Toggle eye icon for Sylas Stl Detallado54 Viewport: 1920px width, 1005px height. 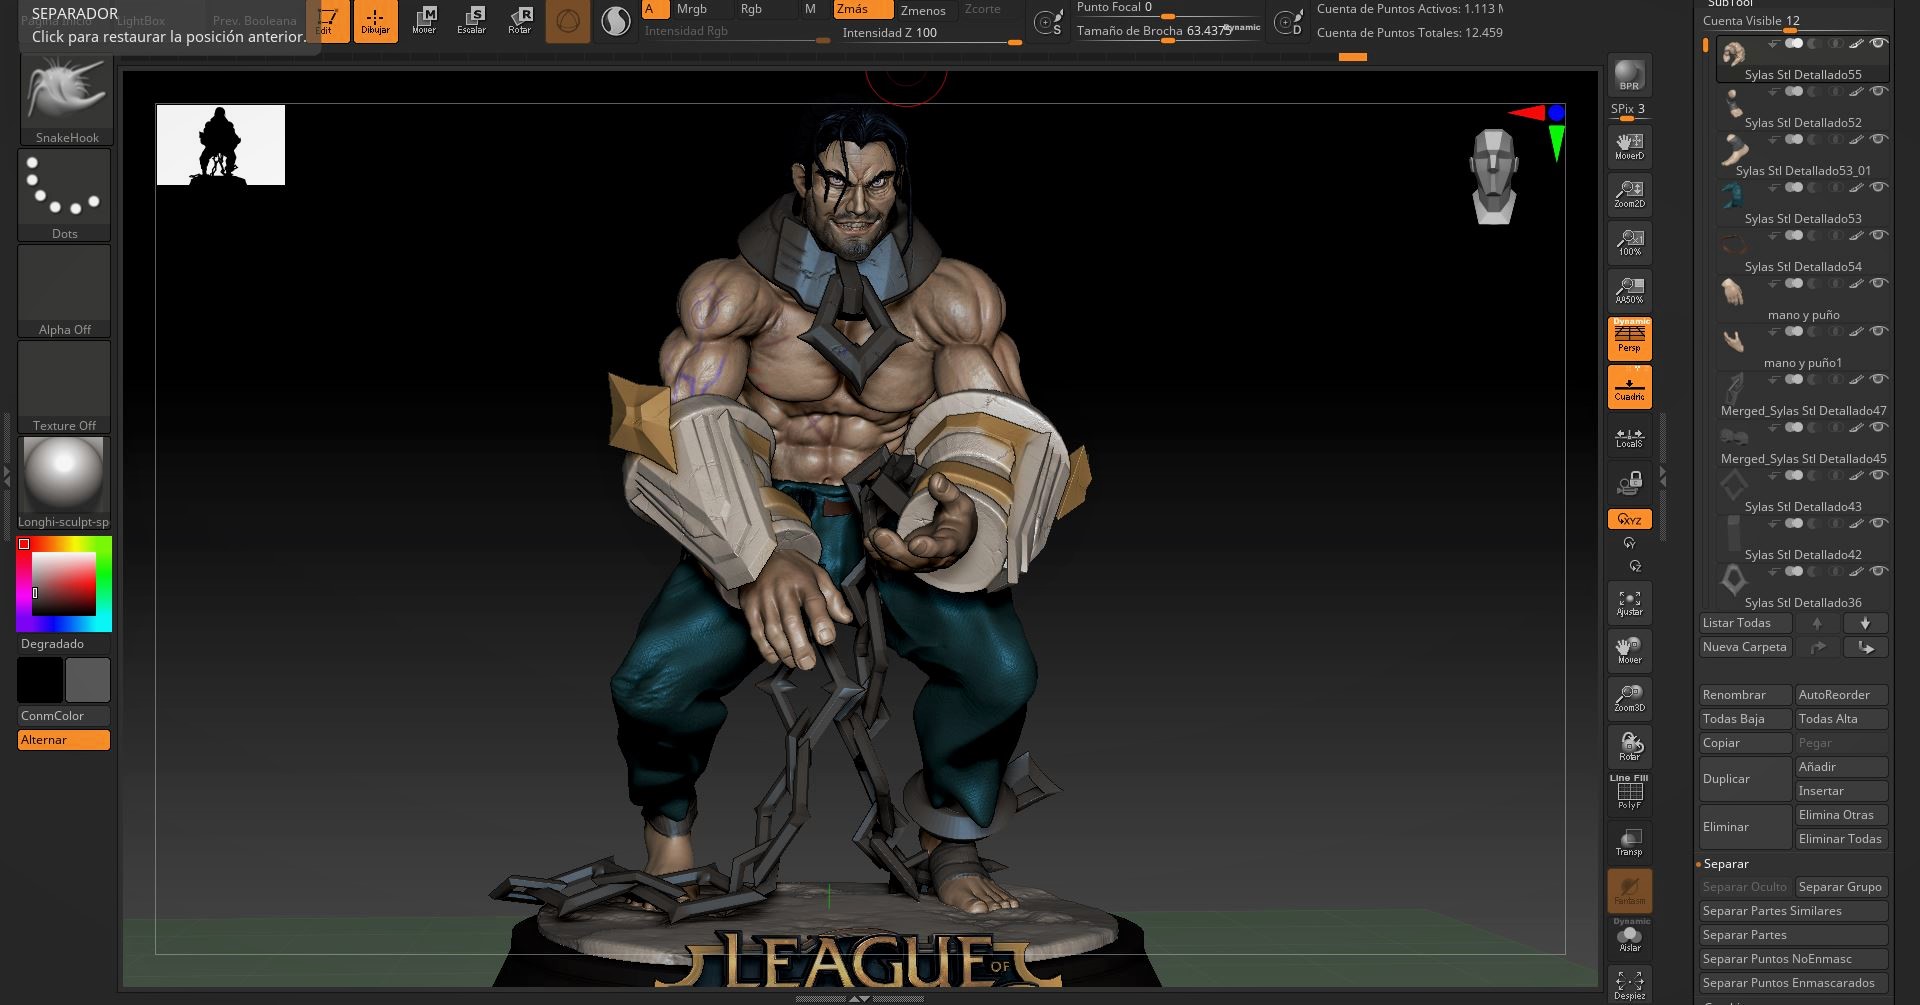coord(1878,235)
